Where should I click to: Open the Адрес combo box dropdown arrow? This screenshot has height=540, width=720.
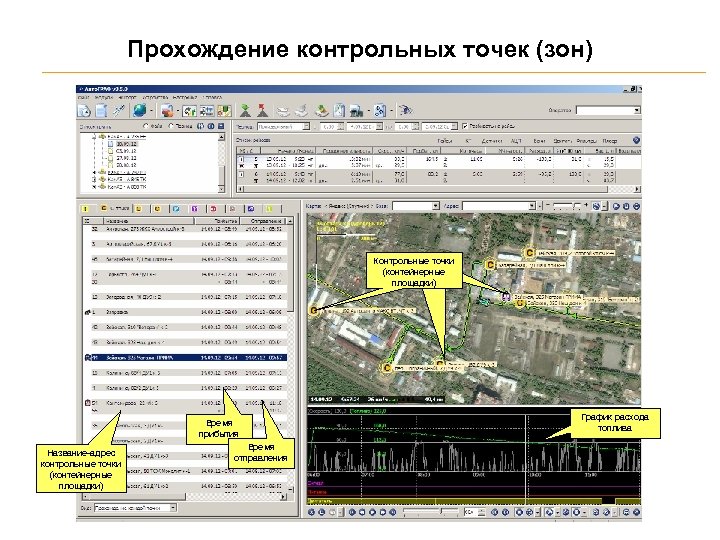click(x=532, y=206)
